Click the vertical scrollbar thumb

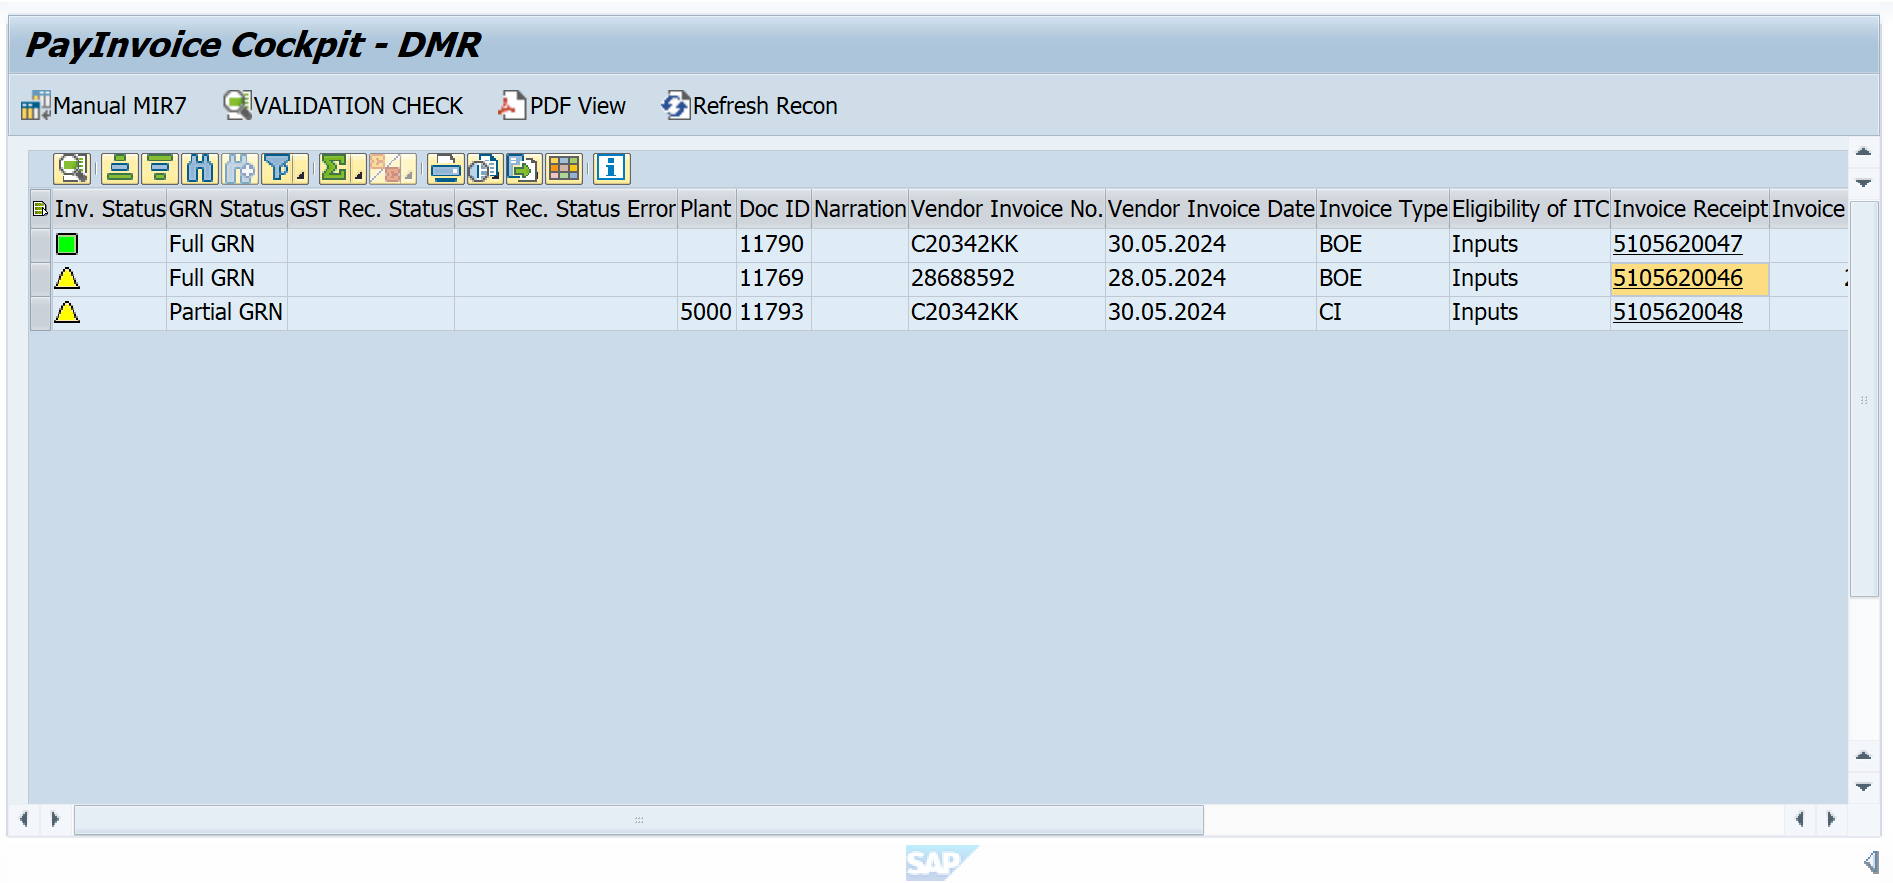pos(1863,399)
